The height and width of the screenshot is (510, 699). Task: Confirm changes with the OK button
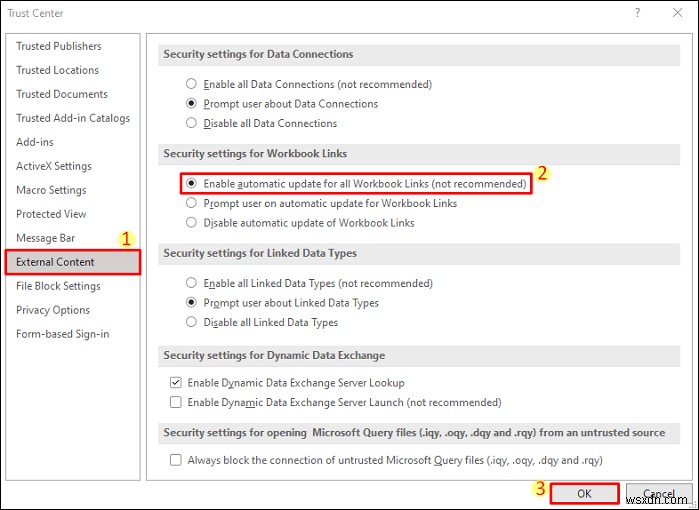click(584, 494)
